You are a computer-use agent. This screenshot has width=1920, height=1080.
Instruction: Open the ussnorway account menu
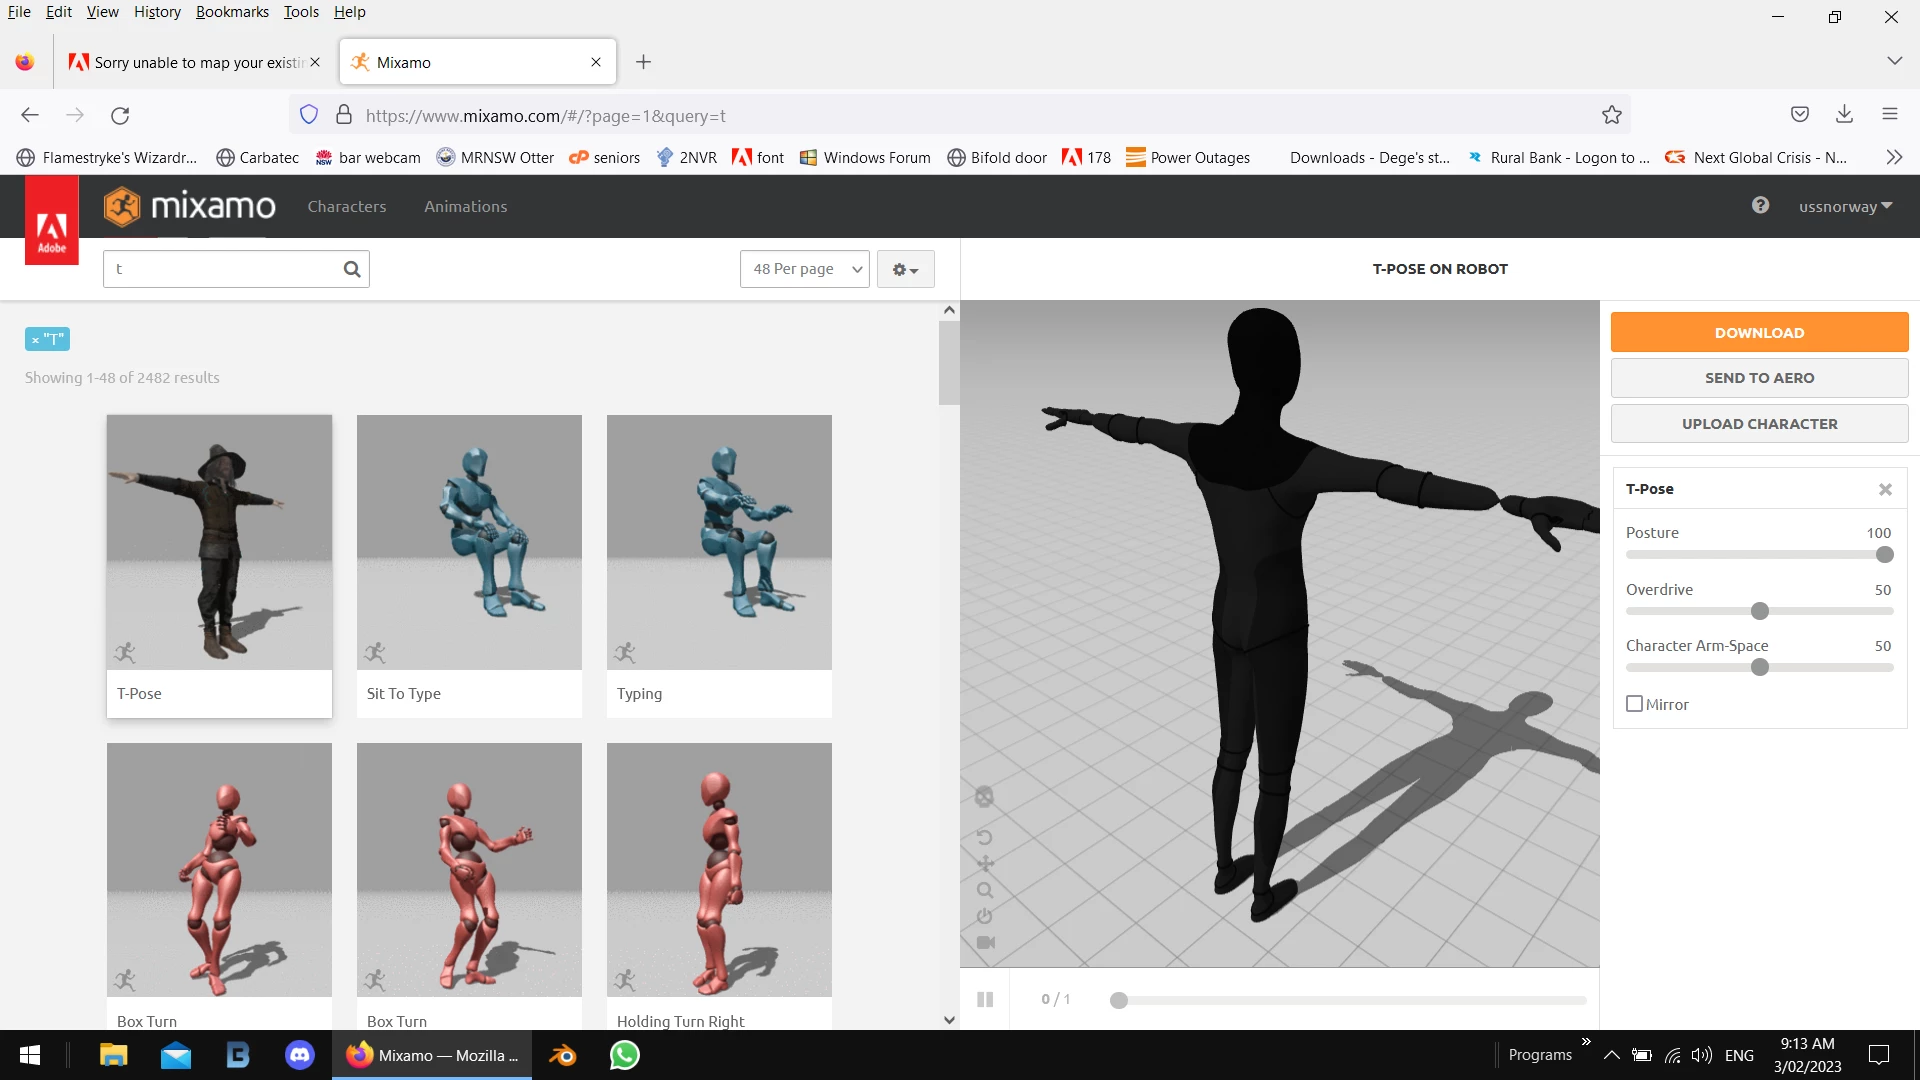pyautogui.click(x=1845, y=206)
